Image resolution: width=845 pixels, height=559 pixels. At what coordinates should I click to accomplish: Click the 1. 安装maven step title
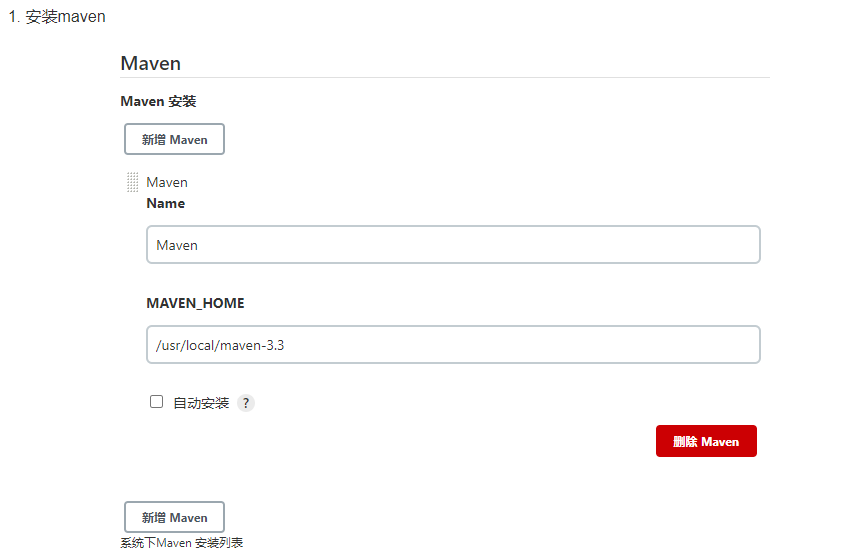57,17
